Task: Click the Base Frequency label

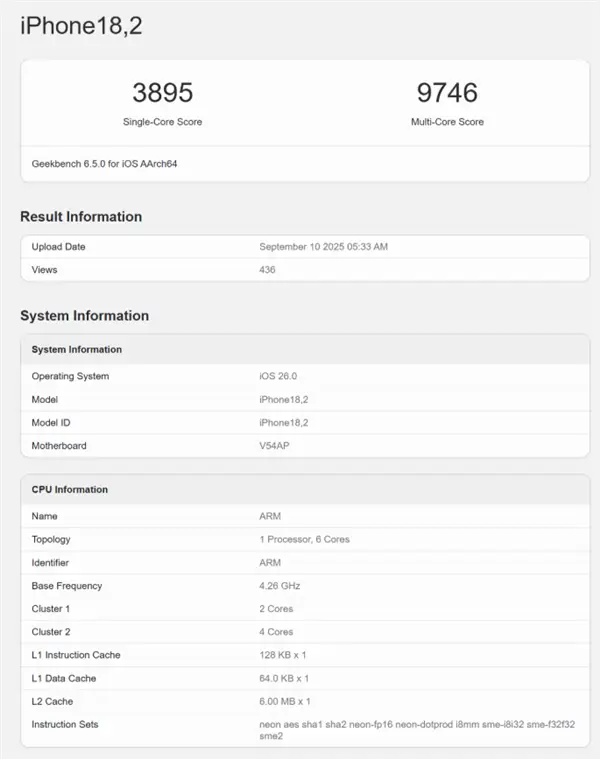Action: pyautogui.click(x=67, y=586)
